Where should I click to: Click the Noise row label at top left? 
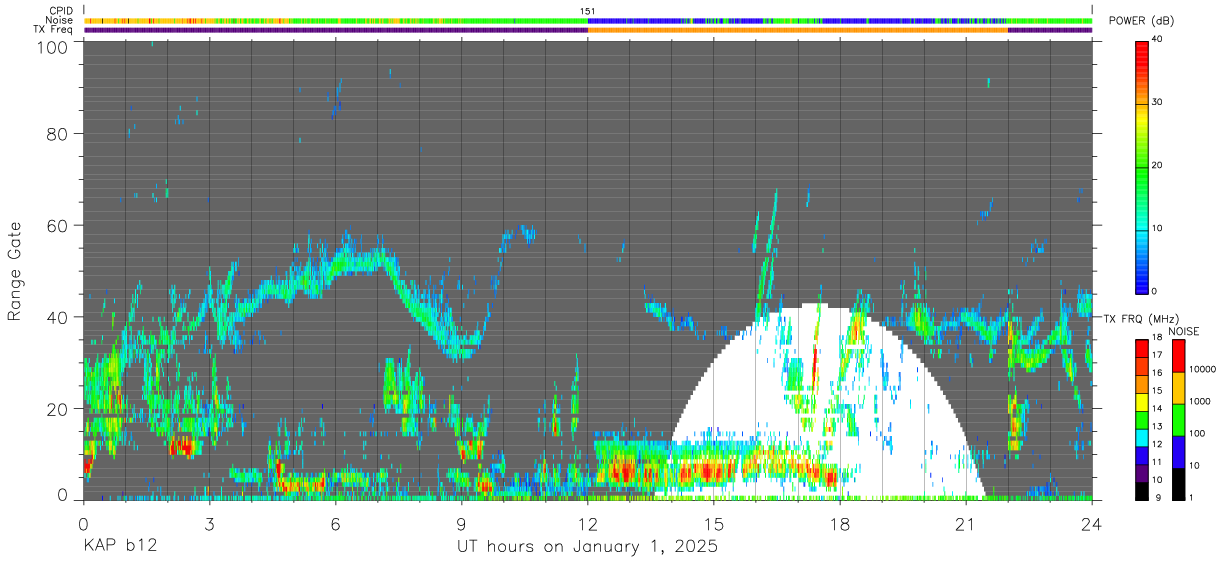click(x=60, y=20)
